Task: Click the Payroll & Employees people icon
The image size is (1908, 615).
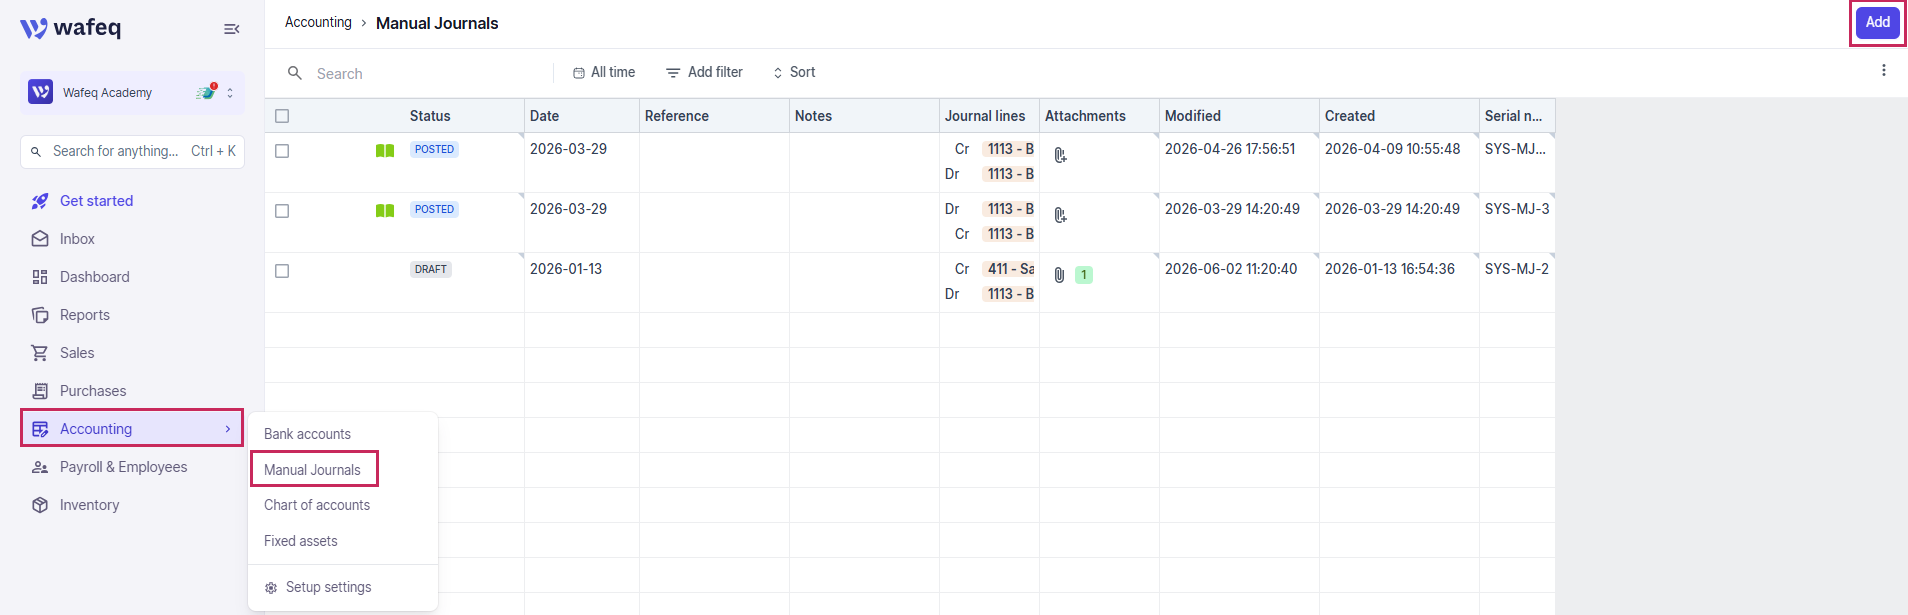Action: tap(40, 467)
